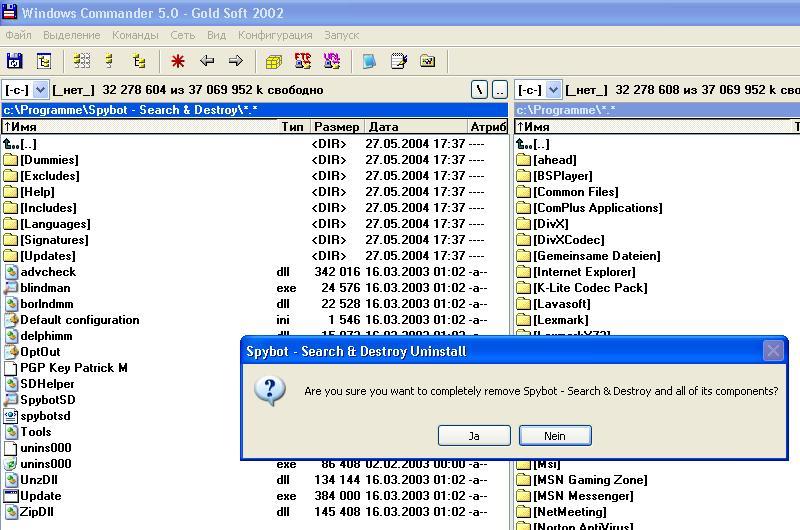This screenshot has height=530, width=800.
Task: Click the back arrow toolbar icon
Action: 207,61
